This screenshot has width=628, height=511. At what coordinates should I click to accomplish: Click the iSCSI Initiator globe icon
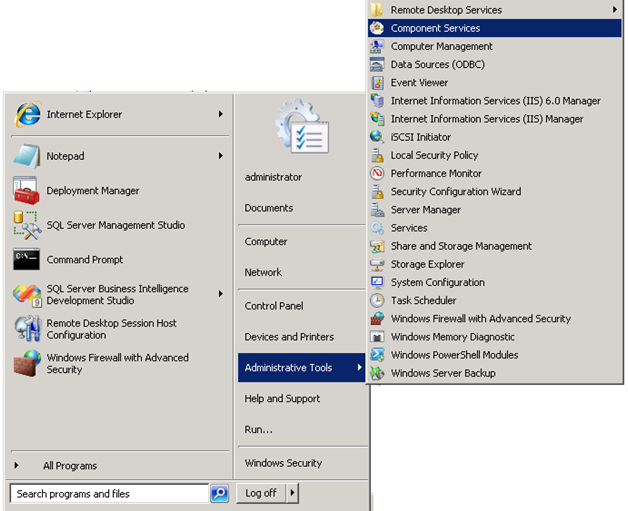pos(377,137)
